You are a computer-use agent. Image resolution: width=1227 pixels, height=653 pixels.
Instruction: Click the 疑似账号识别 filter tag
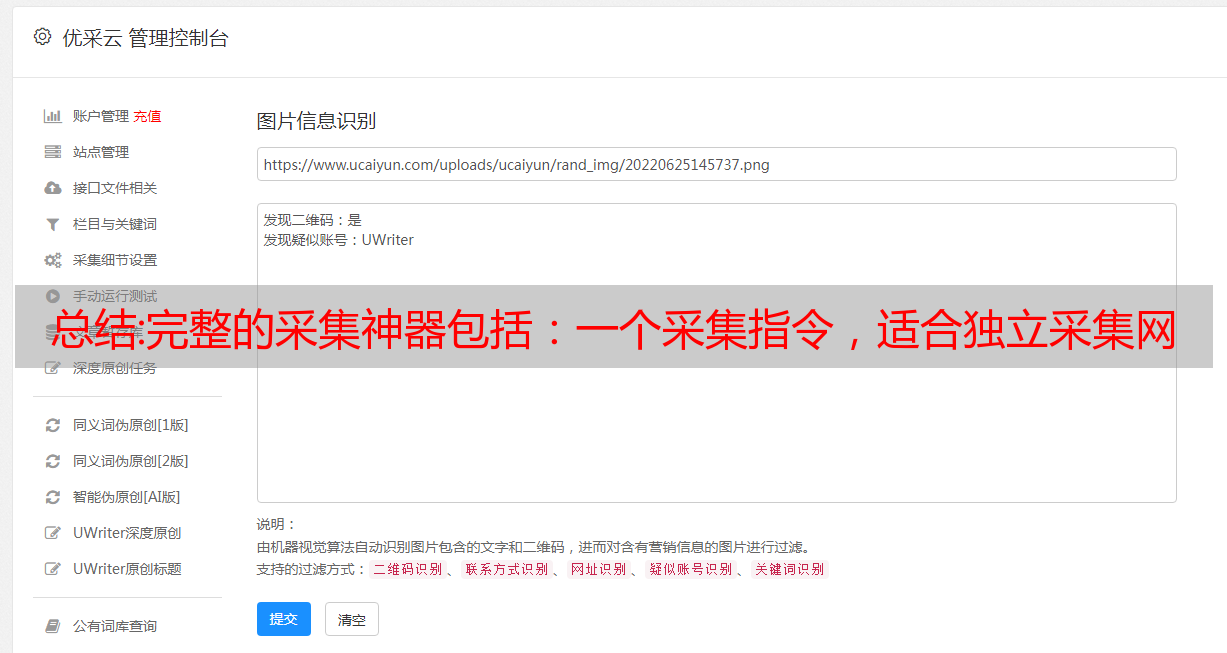click(x=690, y=569)
